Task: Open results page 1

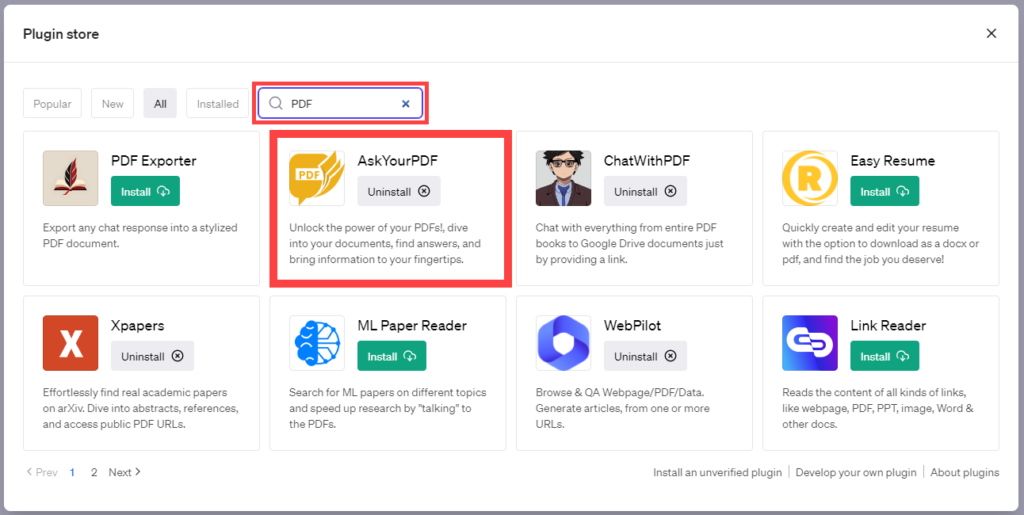Action: pyautogui.click(x=72, y=472)
